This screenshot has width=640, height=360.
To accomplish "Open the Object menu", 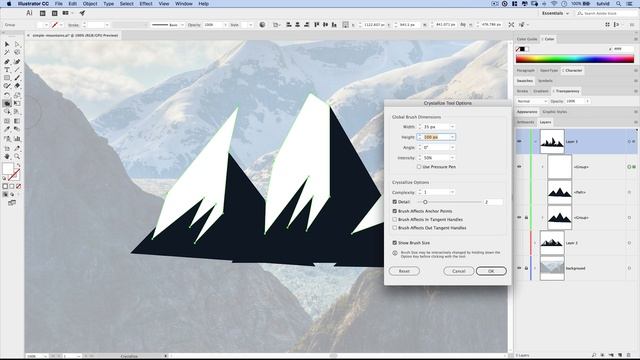I will [x=90, y=4].
